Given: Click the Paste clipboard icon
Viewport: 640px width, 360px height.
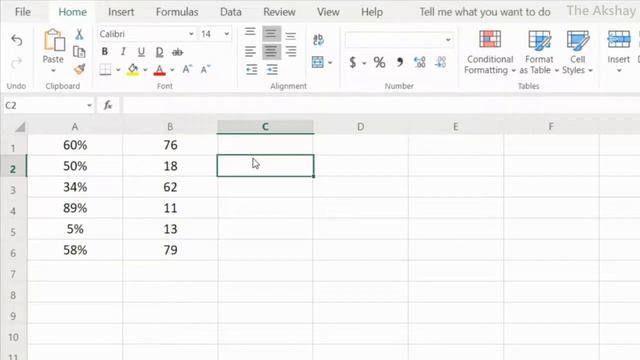Looking at the screenshot, I should click(x=53, y=41).
